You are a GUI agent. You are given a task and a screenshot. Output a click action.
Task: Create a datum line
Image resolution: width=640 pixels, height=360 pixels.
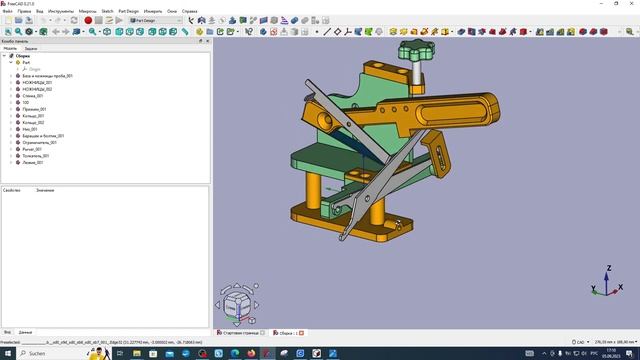(327, 32)
